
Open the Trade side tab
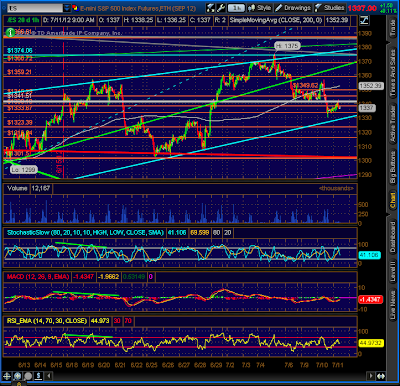click(393, 29)
